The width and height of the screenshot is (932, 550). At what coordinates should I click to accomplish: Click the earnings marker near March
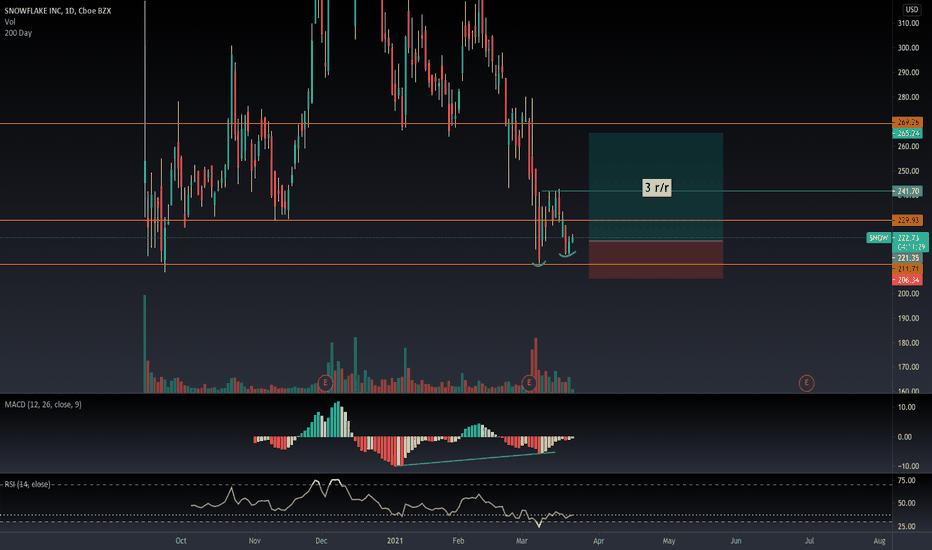click(528, 383)
